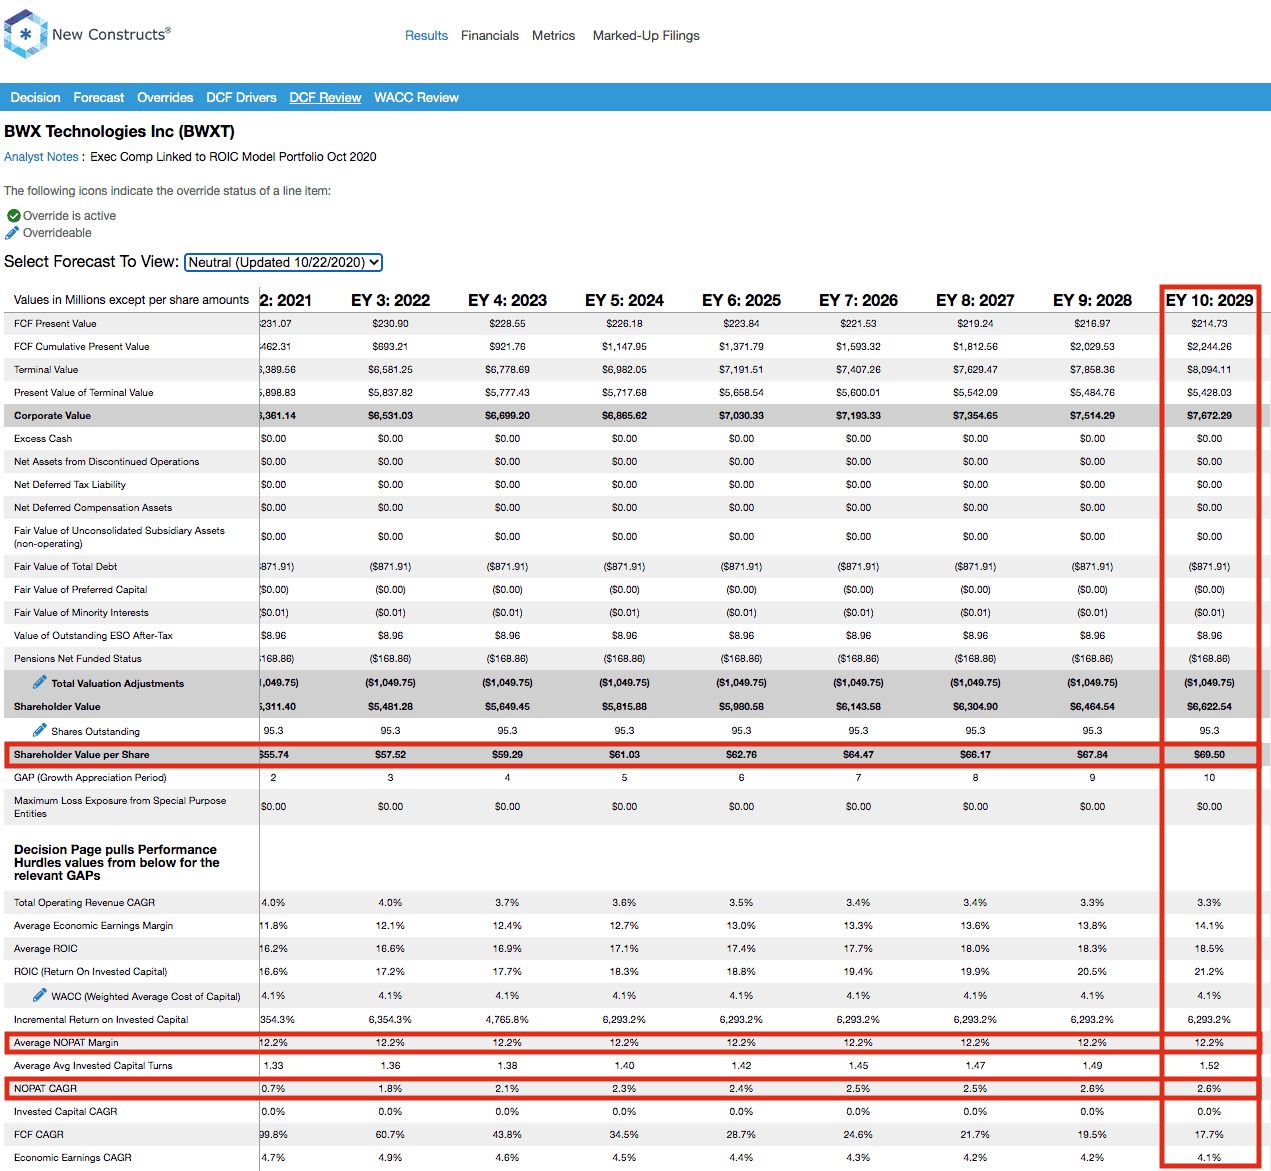Click the Shareholder Value per Share row label
The image size is (1271, 1171).
(x=81, y=755)
